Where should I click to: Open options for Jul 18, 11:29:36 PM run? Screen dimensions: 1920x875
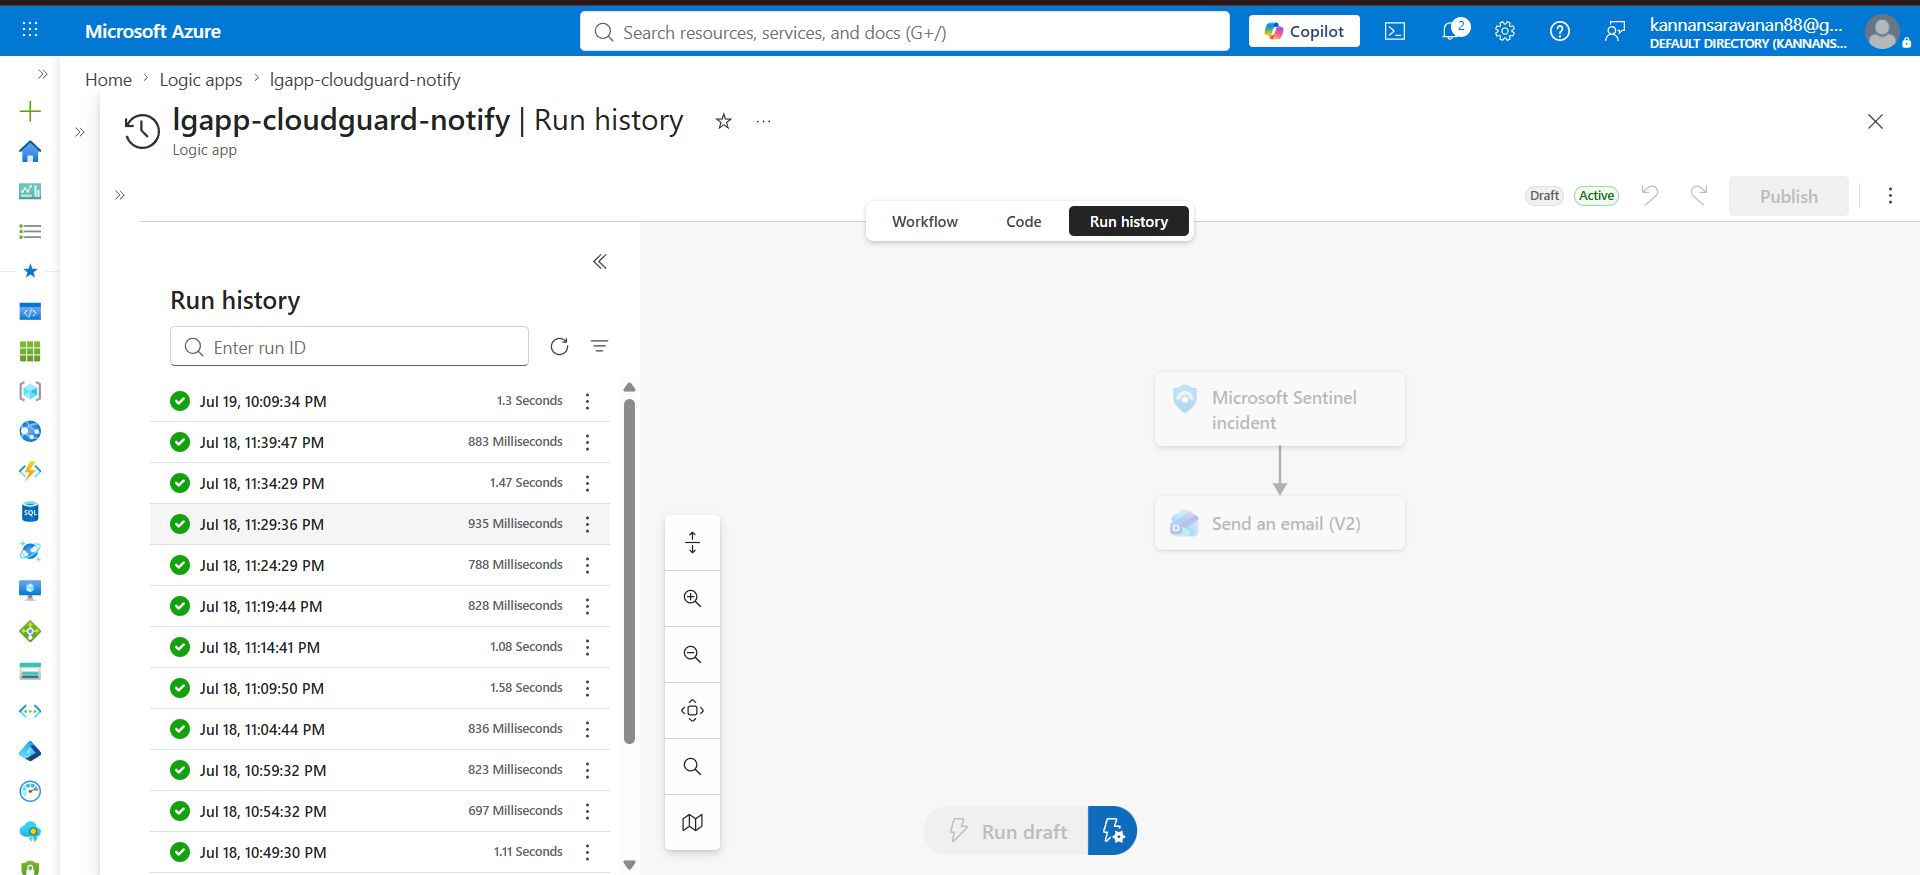tap(587, 524)
